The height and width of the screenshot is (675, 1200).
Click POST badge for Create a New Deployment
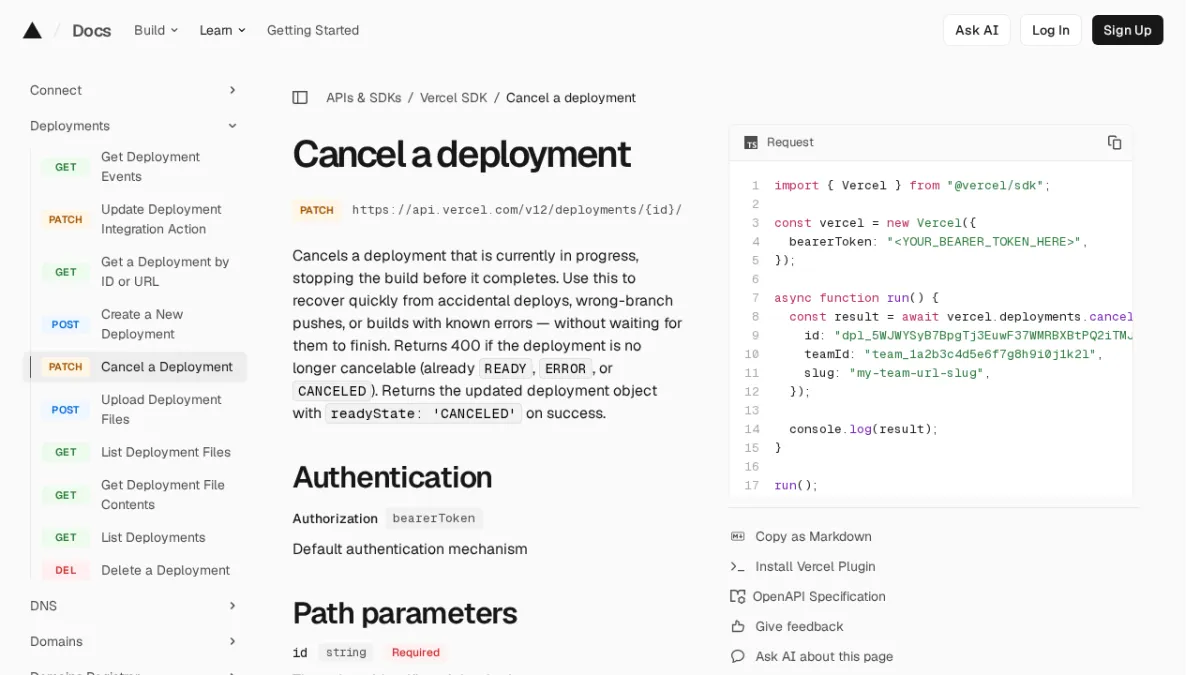coord(66,324)
